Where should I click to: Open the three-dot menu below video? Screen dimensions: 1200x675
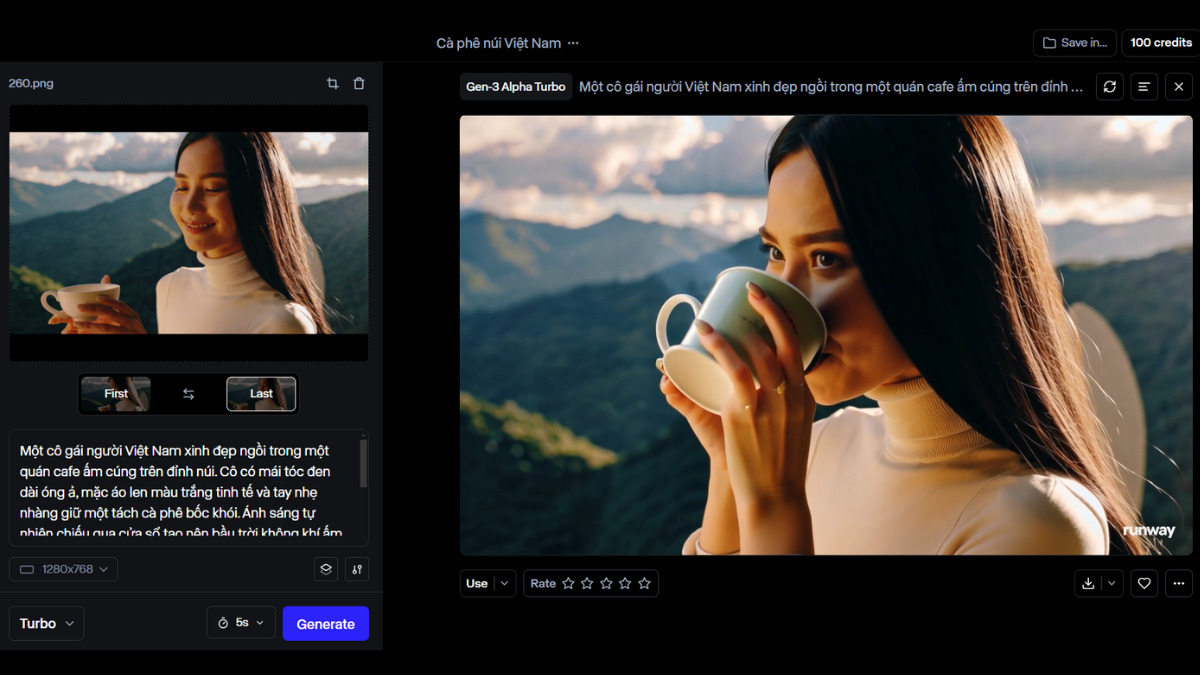point(1179,583)
